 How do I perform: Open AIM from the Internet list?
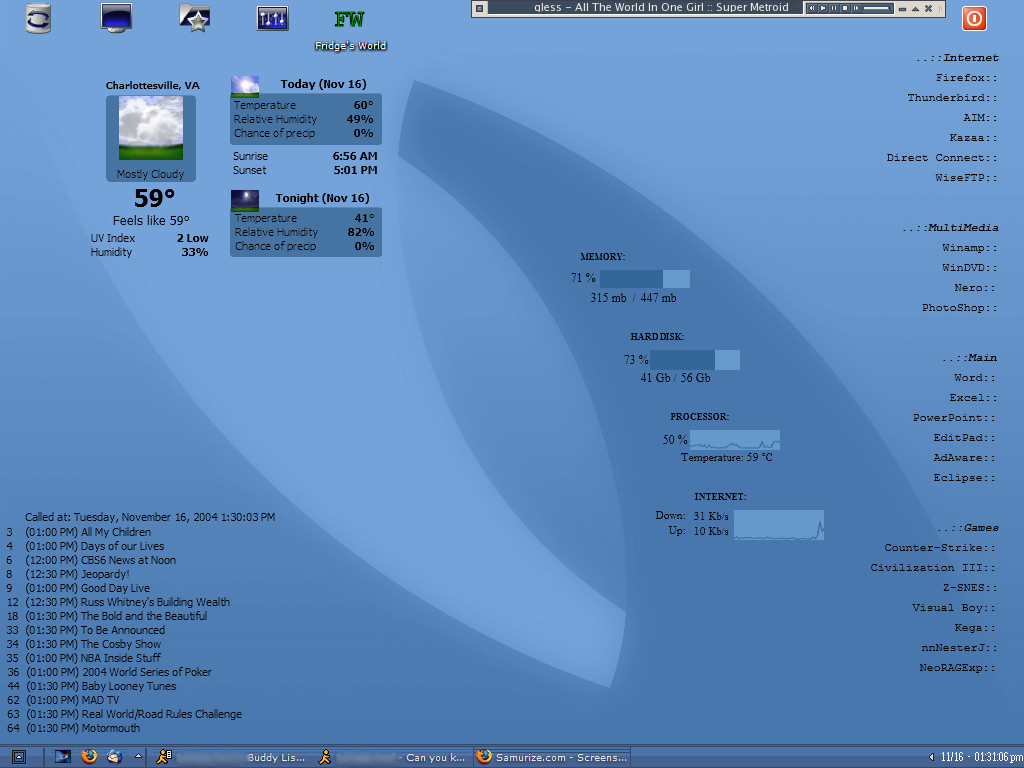980,118
